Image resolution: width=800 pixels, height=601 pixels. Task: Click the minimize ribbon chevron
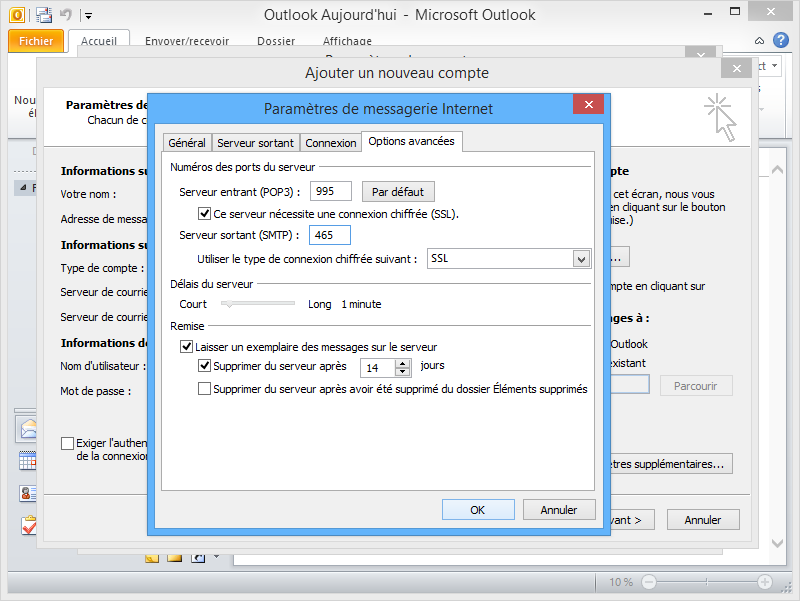[758, 41]
